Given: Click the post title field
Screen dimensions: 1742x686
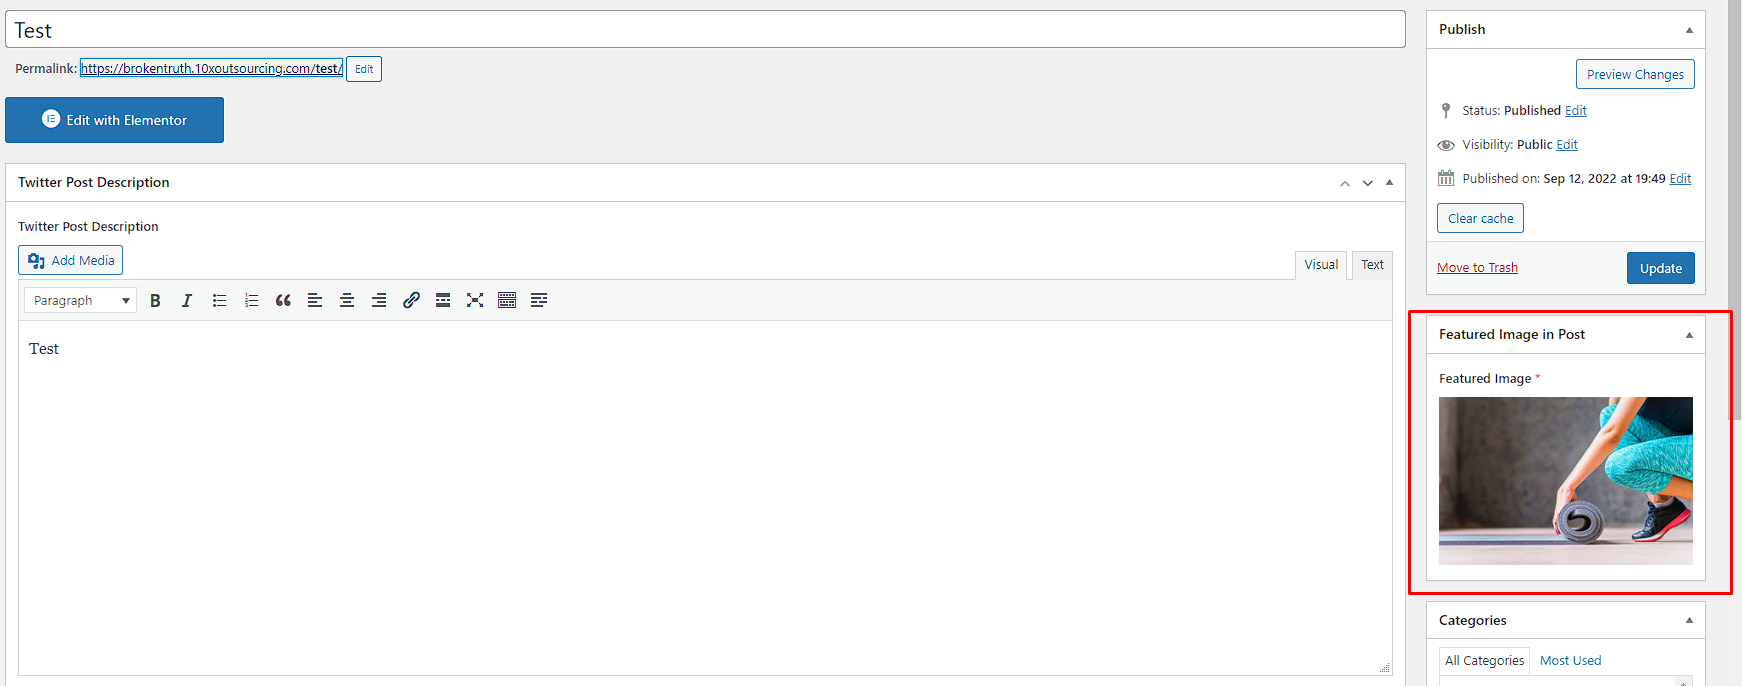Looking at the screenshot, I should [705, 30].
